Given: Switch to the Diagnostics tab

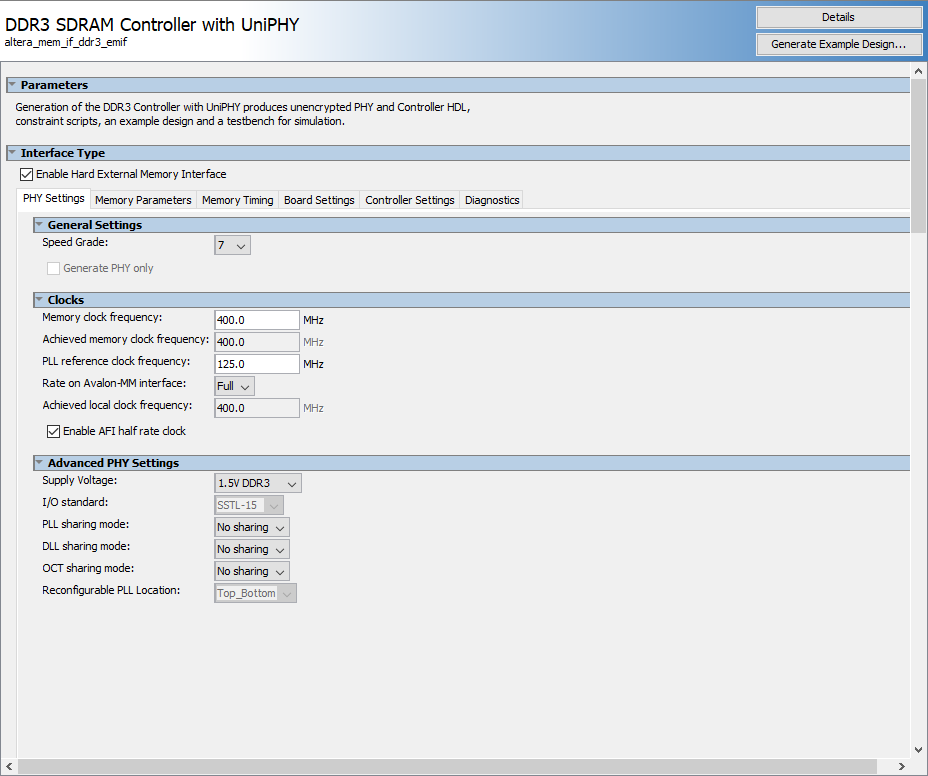Looking at the screenshot, I should [x=492, y=200].
